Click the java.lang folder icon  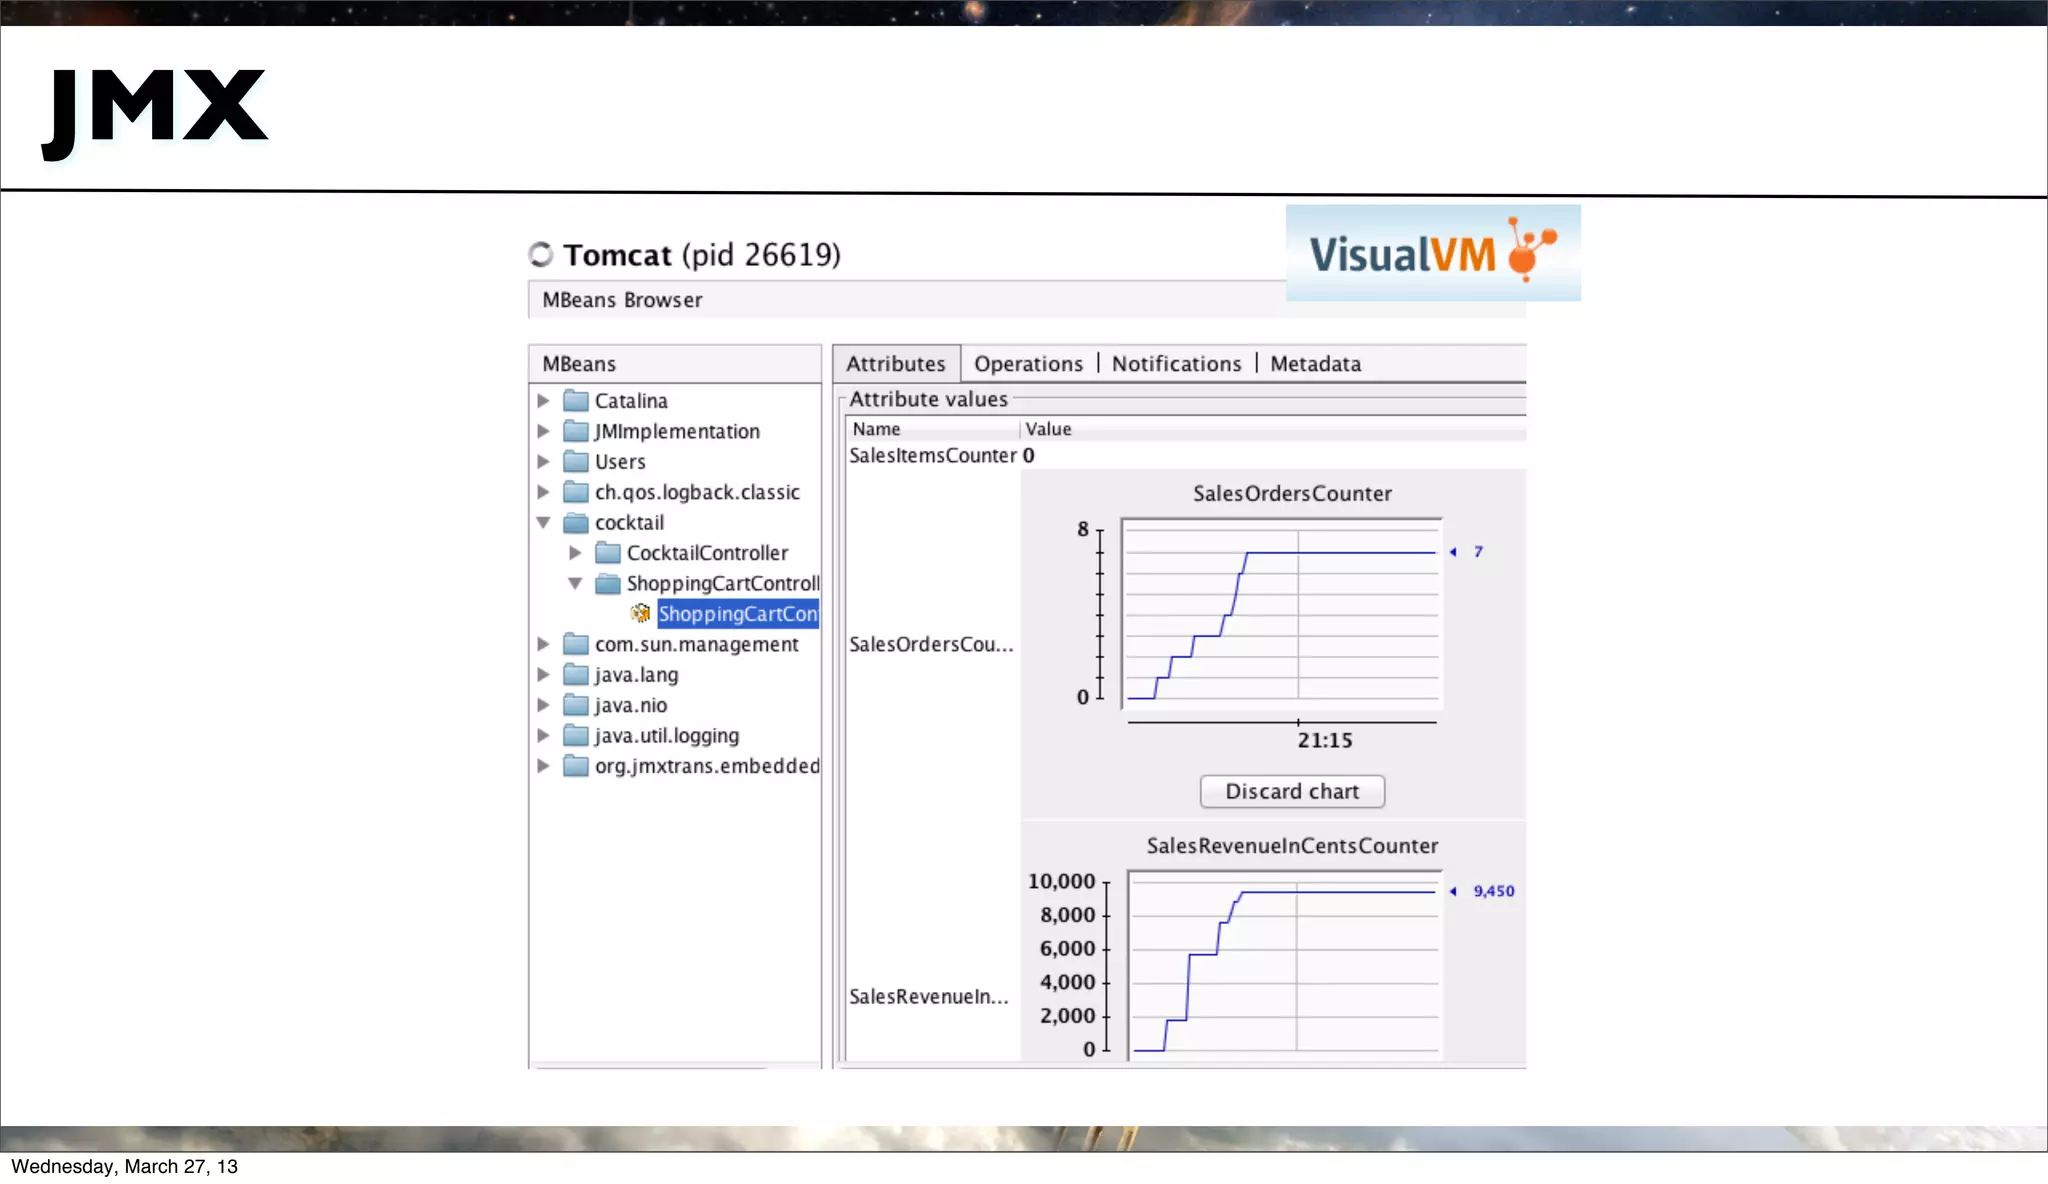pyautogui.click(x=575, y=675)
